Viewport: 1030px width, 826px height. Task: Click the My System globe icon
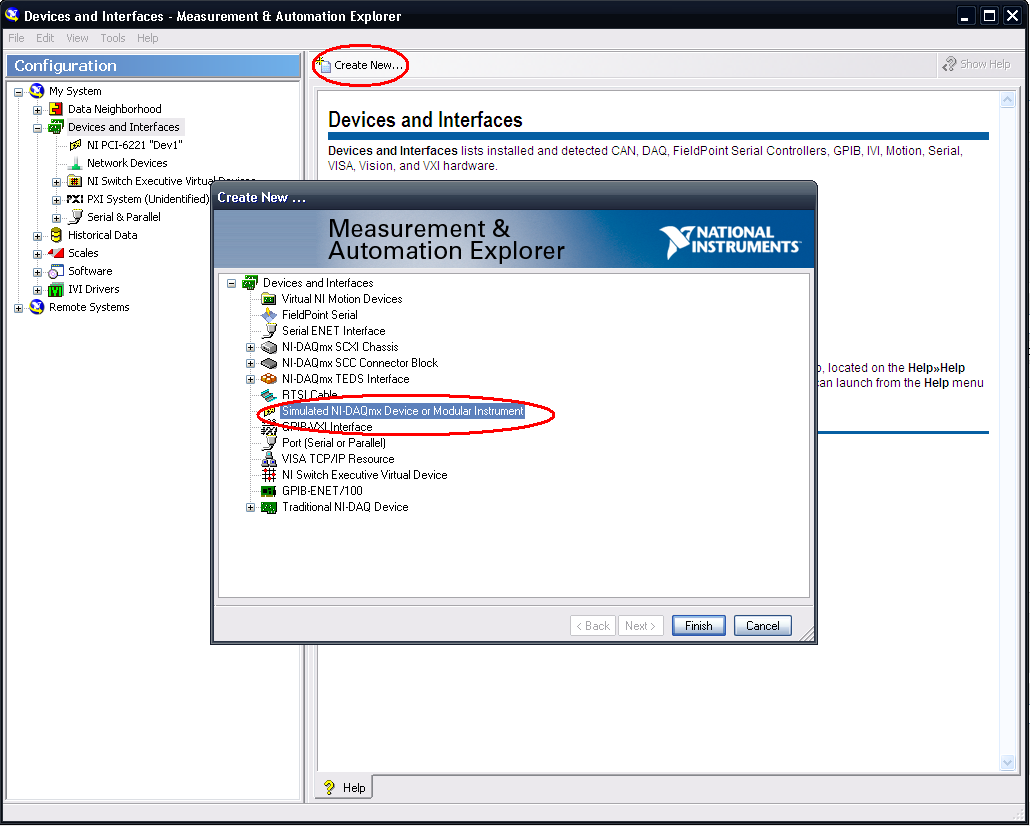click(37, 91)
